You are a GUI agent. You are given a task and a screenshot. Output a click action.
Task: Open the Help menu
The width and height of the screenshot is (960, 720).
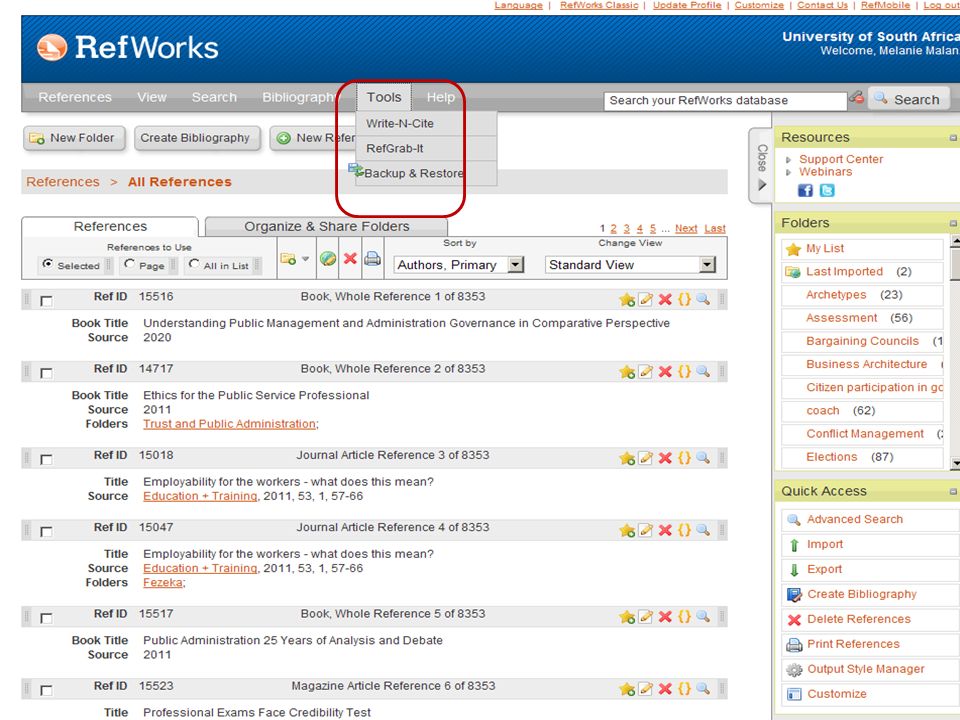441,97
